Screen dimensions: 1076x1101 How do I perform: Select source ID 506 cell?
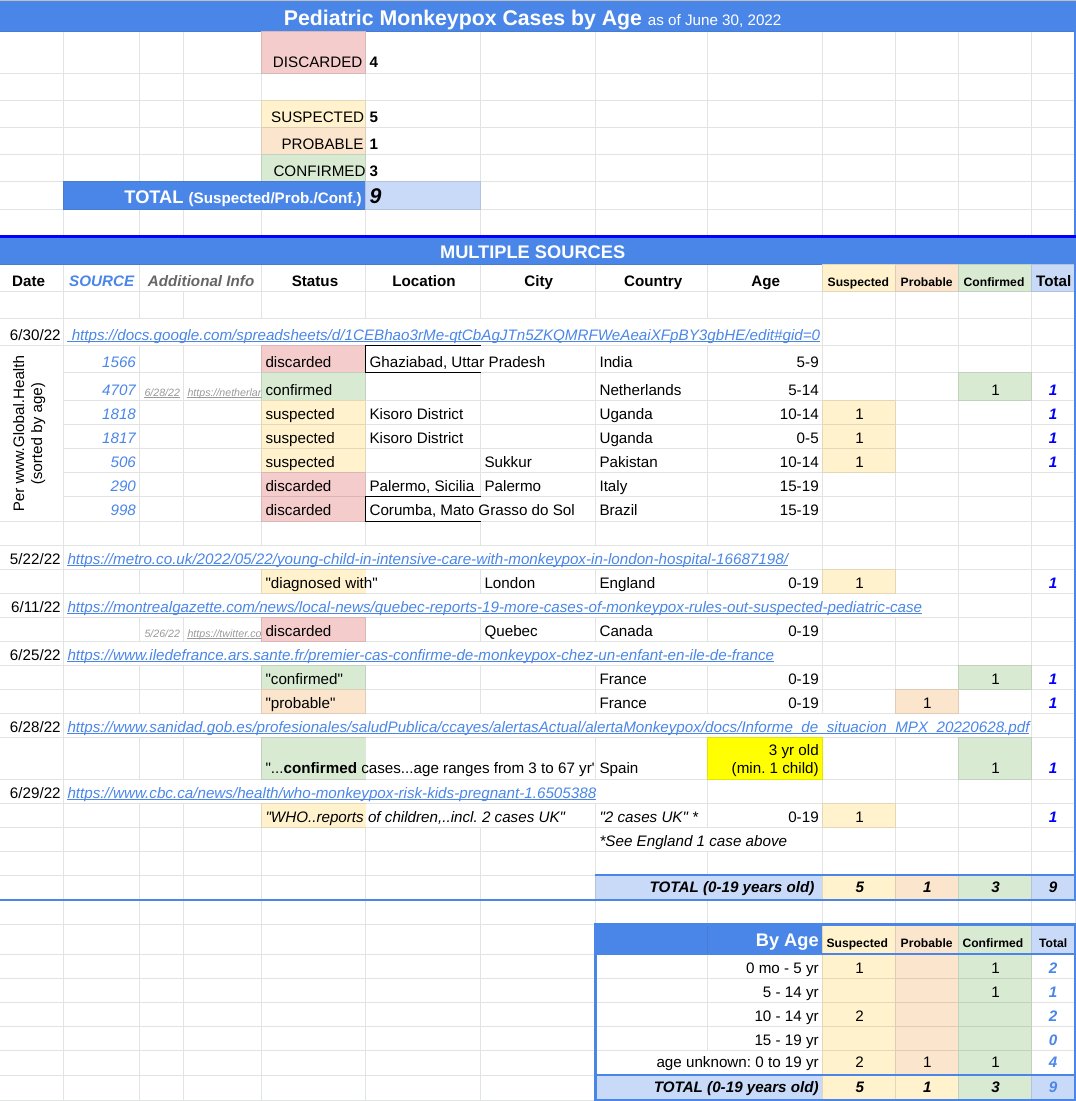tap(102, 461)
